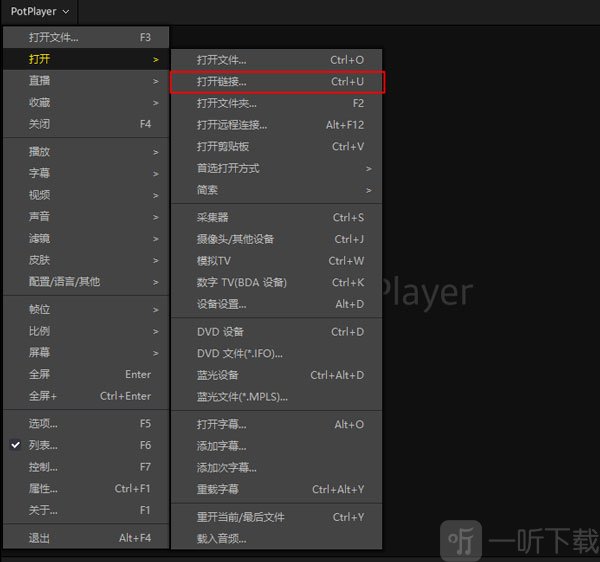Select 打开剪贴板 Ctrl+V
The image size is (600, 562).
point(277,147)
